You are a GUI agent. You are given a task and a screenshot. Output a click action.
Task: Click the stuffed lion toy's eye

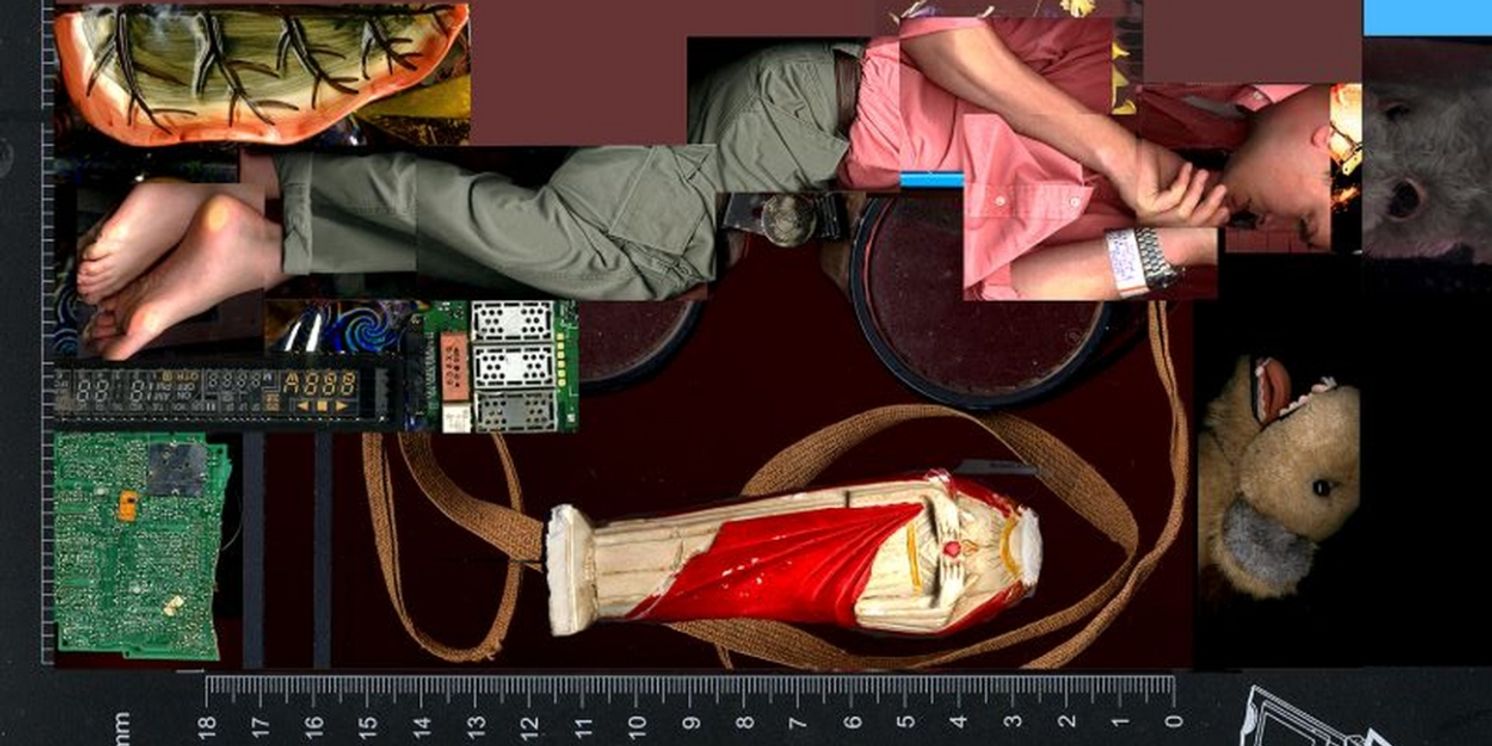1321,487
